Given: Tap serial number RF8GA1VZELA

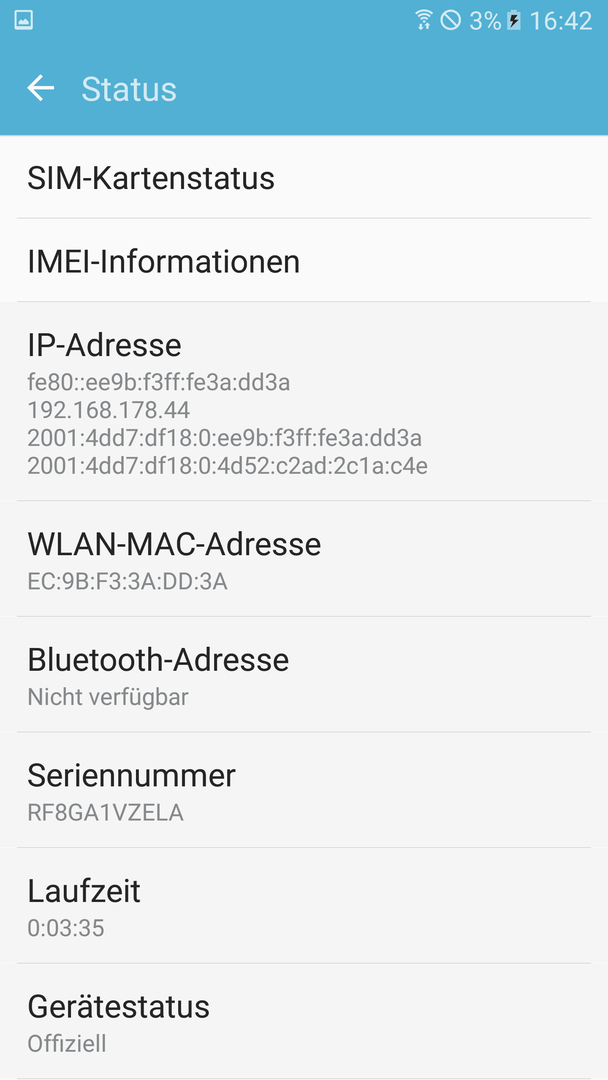Looking at the screenshot, I should click(x=105, y=813).
